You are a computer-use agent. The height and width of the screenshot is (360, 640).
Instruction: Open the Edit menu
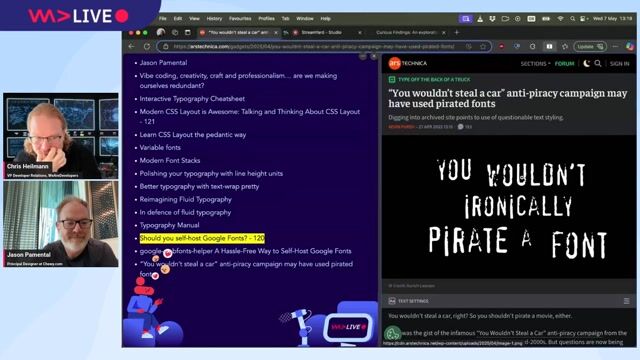click(x=178, y=19)
